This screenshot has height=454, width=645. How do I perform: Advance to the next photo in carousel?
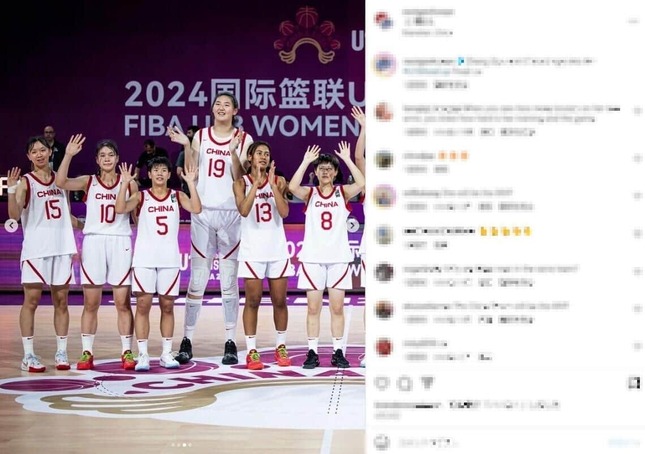(353, 225)
